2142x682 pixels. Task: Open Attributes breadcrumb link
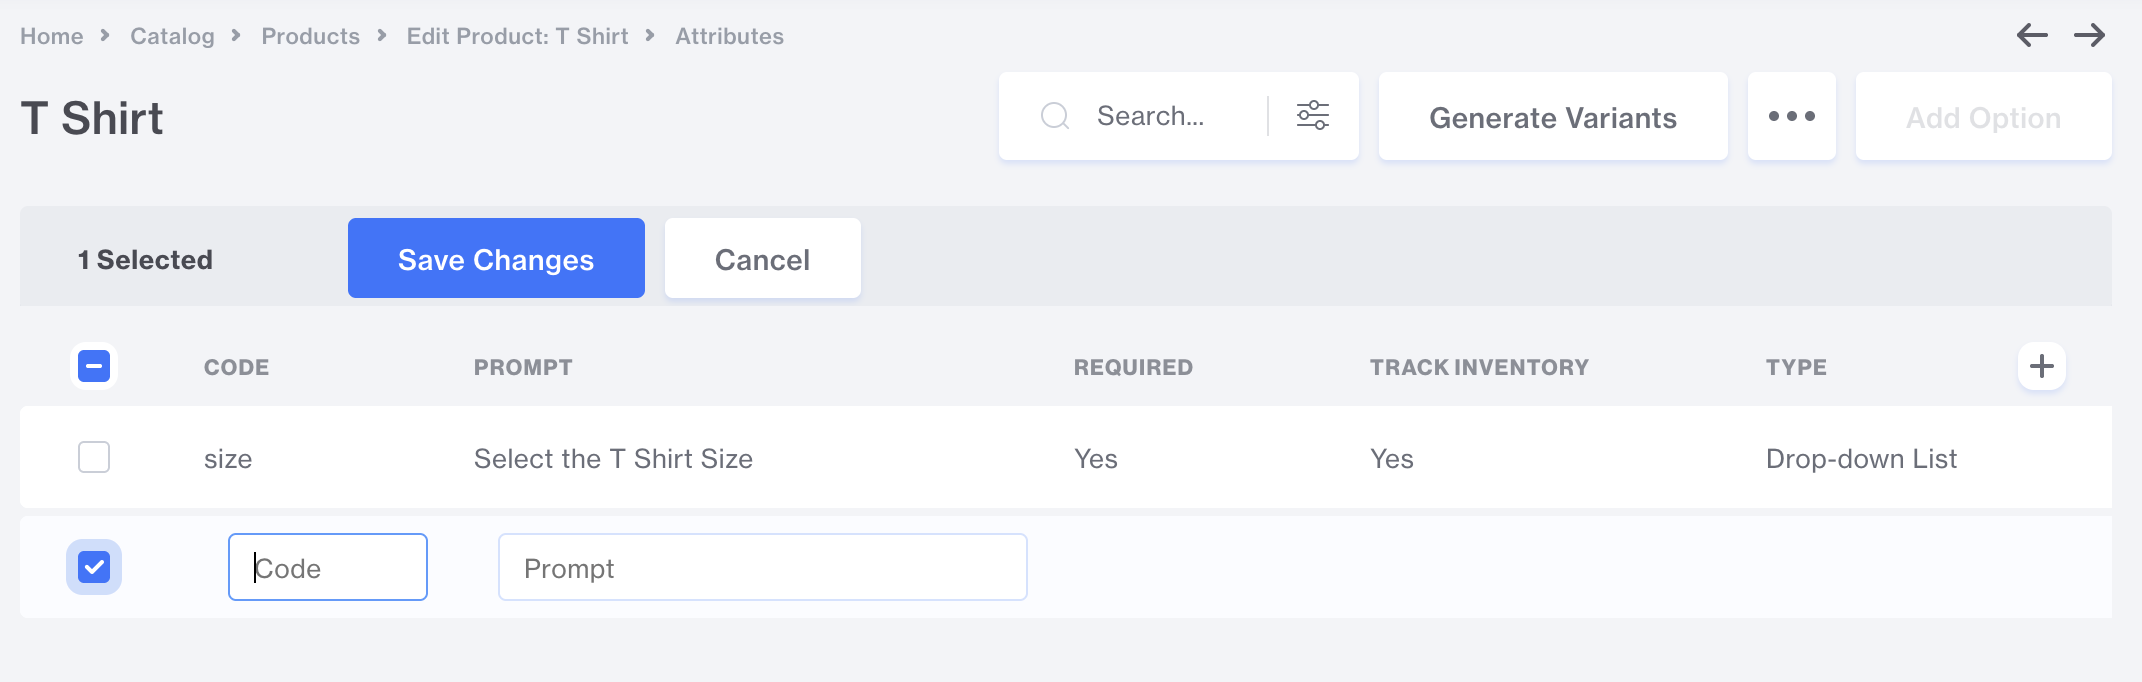(x=729, y=36)
